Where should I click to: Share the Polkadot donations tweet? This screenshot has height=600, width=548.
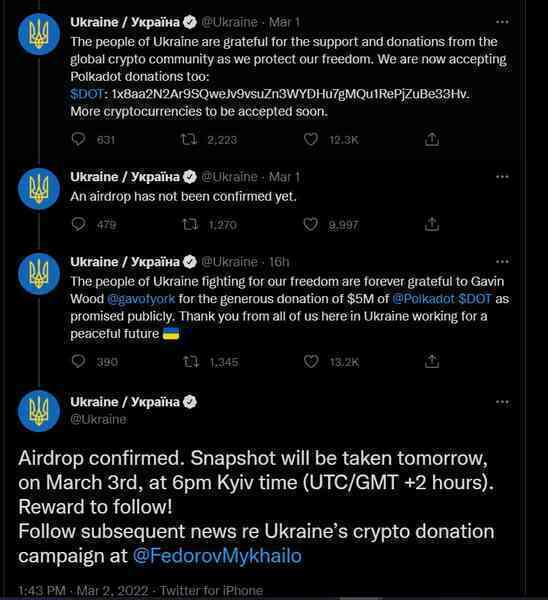point(432,139)
